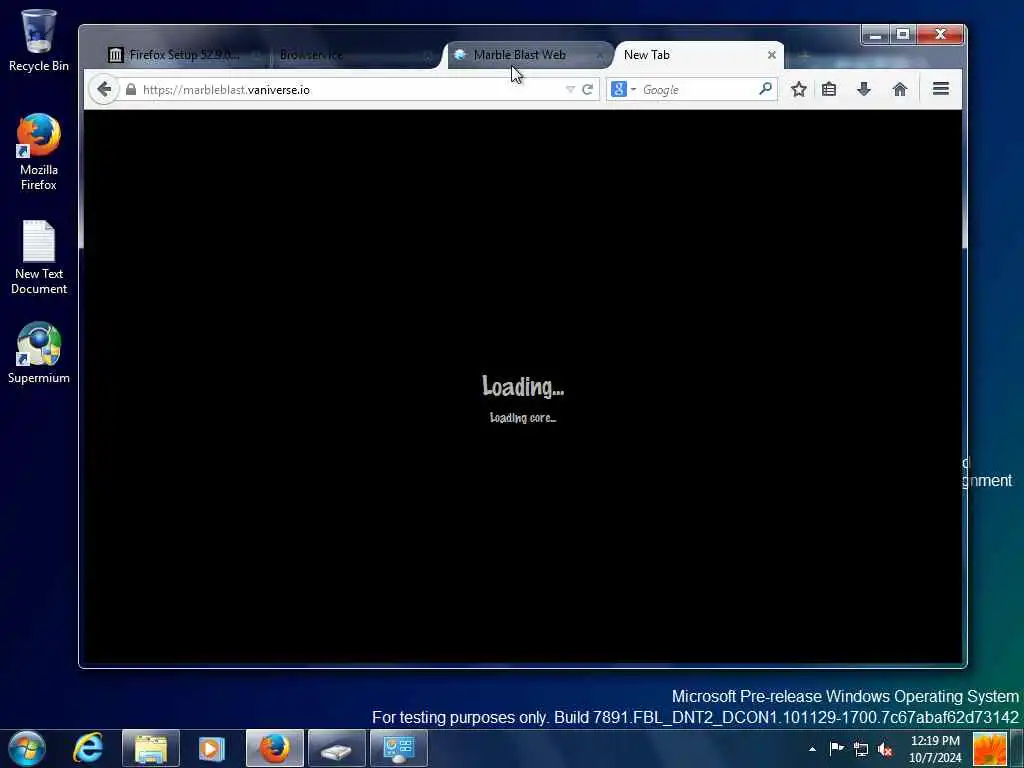Show bookmarks list icon in toolbar
This screenshot has width=1024, height=768.
(x=829, y=89)
